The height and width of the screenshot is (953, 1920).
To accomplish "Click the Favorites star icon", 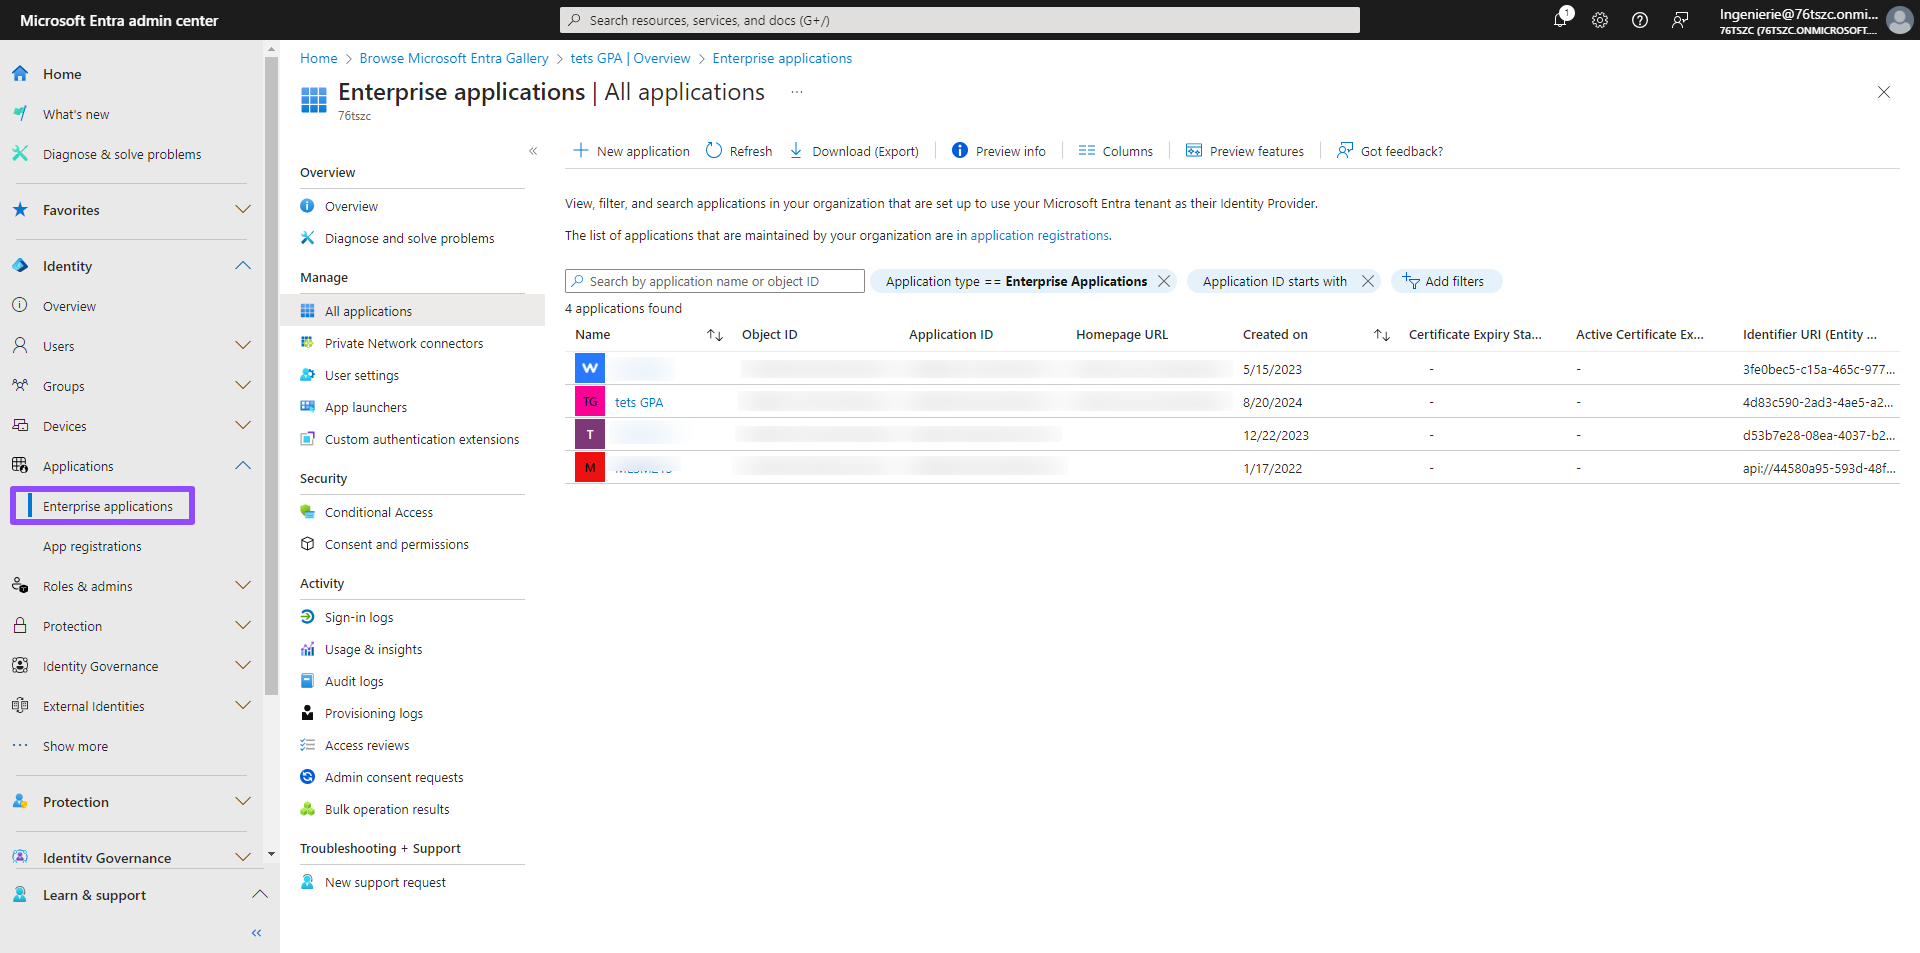I will (x=20, y=209).
